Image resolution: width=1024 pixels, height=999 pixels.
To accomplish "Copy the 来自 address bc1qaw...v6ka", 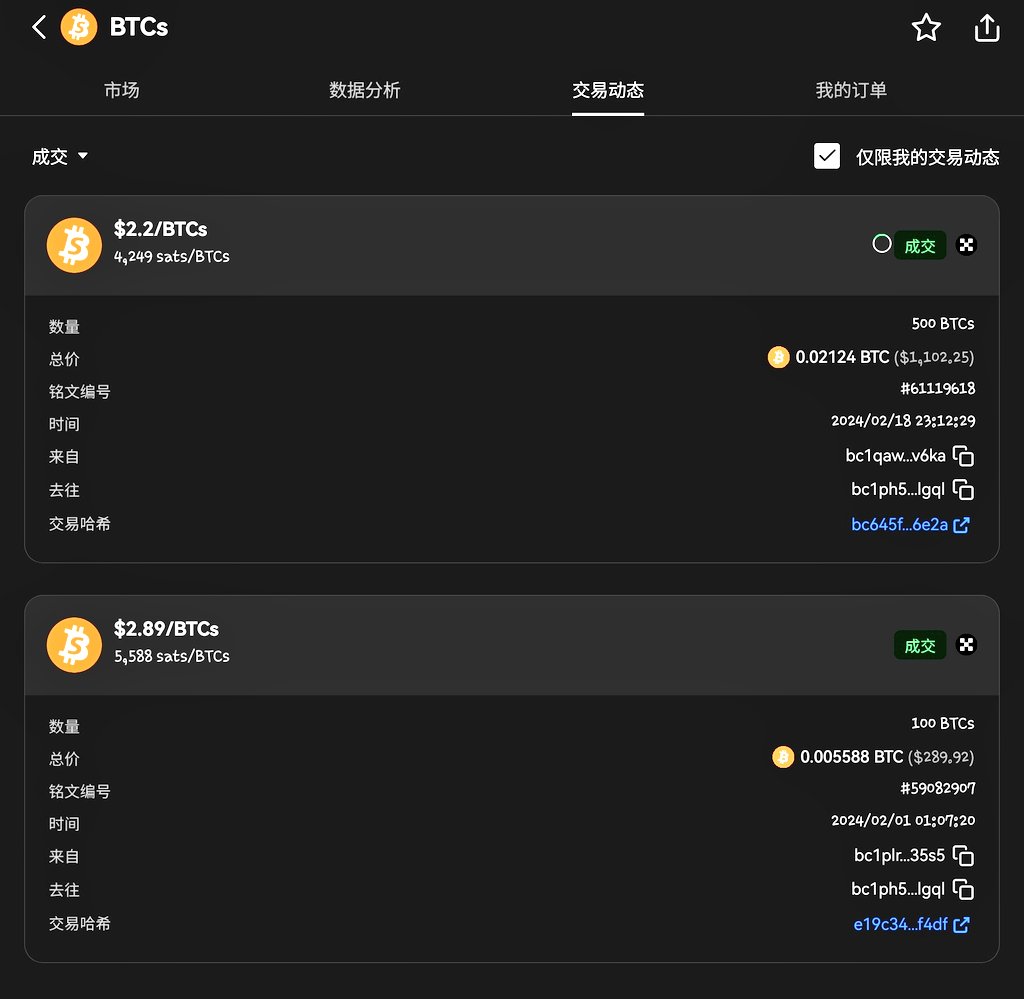I will [x=963, y=456].
